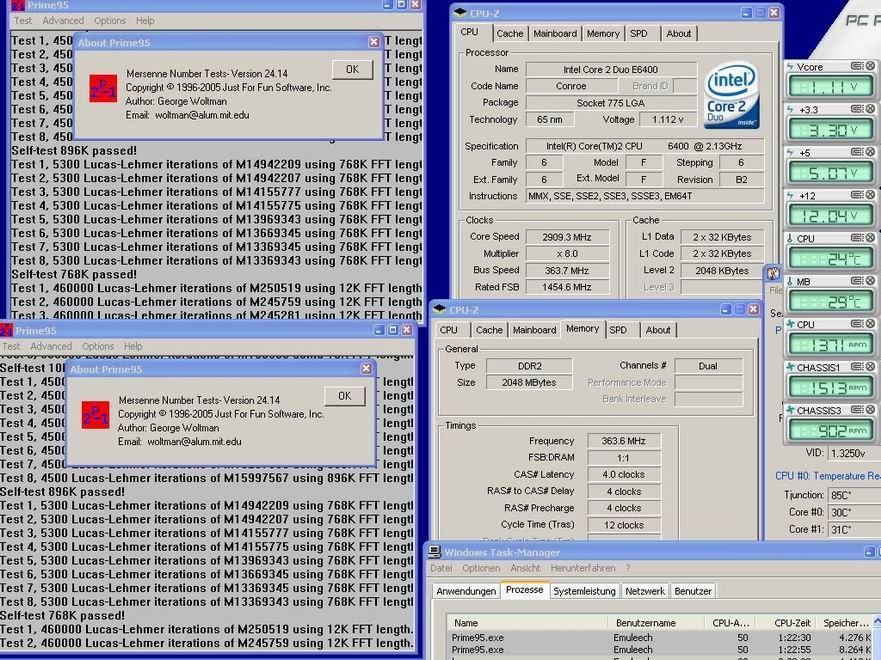
Task: Sort processes by the Name column
Action: point(527,623)
